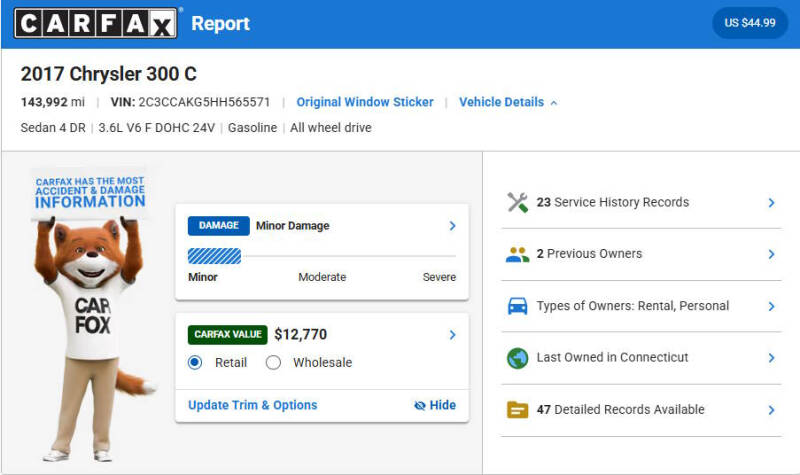
Task: Open 23 Service History Records row
Action: [x=641, y=203]
